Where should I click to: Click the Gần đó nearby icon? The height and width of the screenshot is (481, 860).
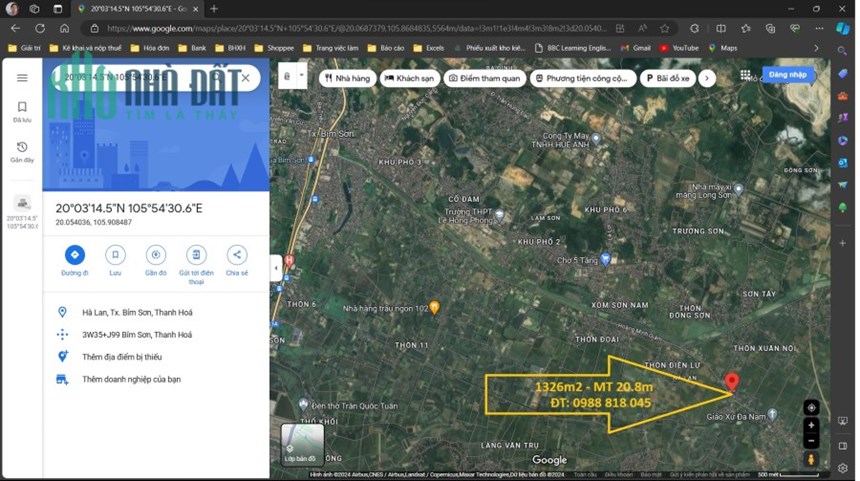pos(156,255)
